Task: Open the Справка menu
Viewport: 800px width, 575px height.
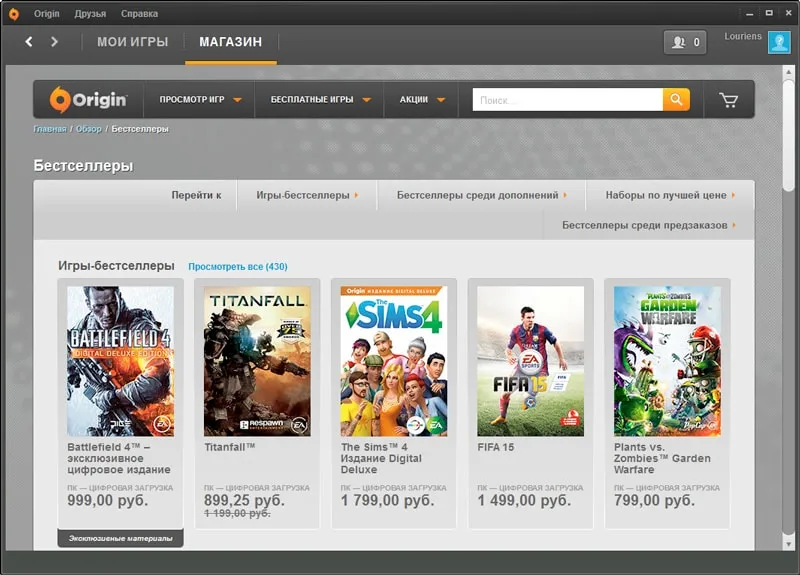Action: 139,14
